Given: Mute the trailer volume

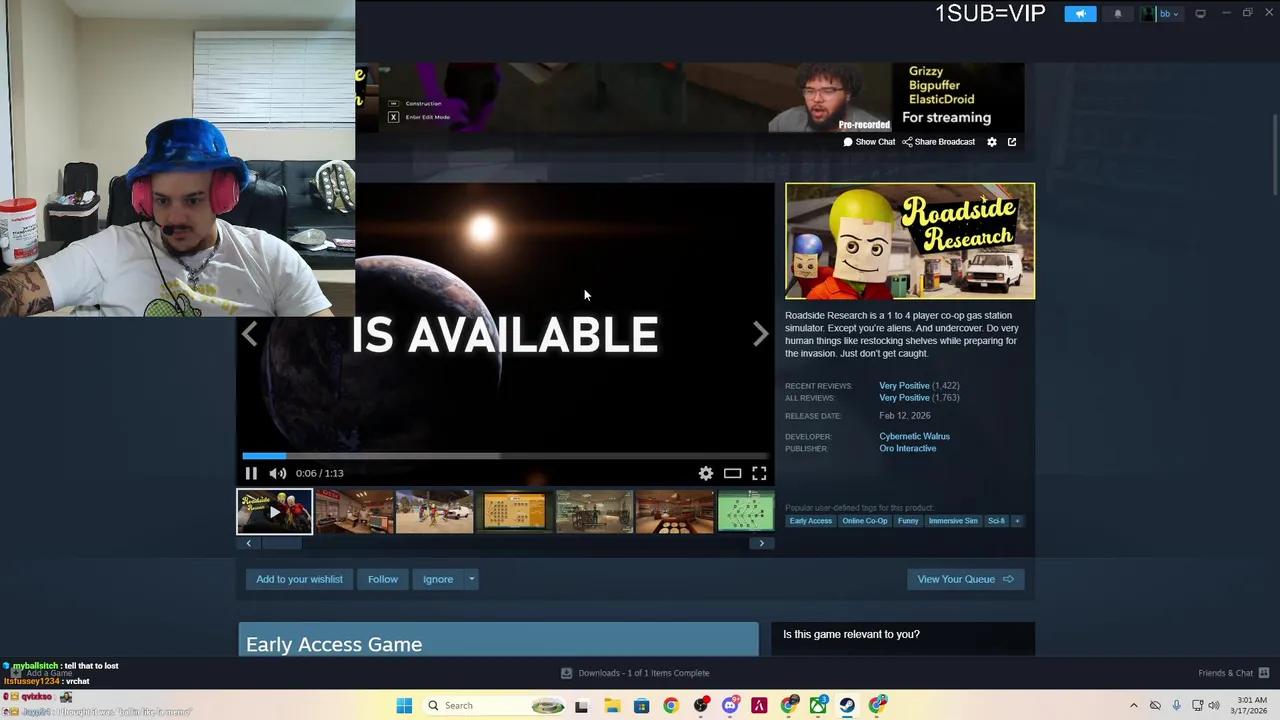Looking at the screenshot, I should coord(278,473).
